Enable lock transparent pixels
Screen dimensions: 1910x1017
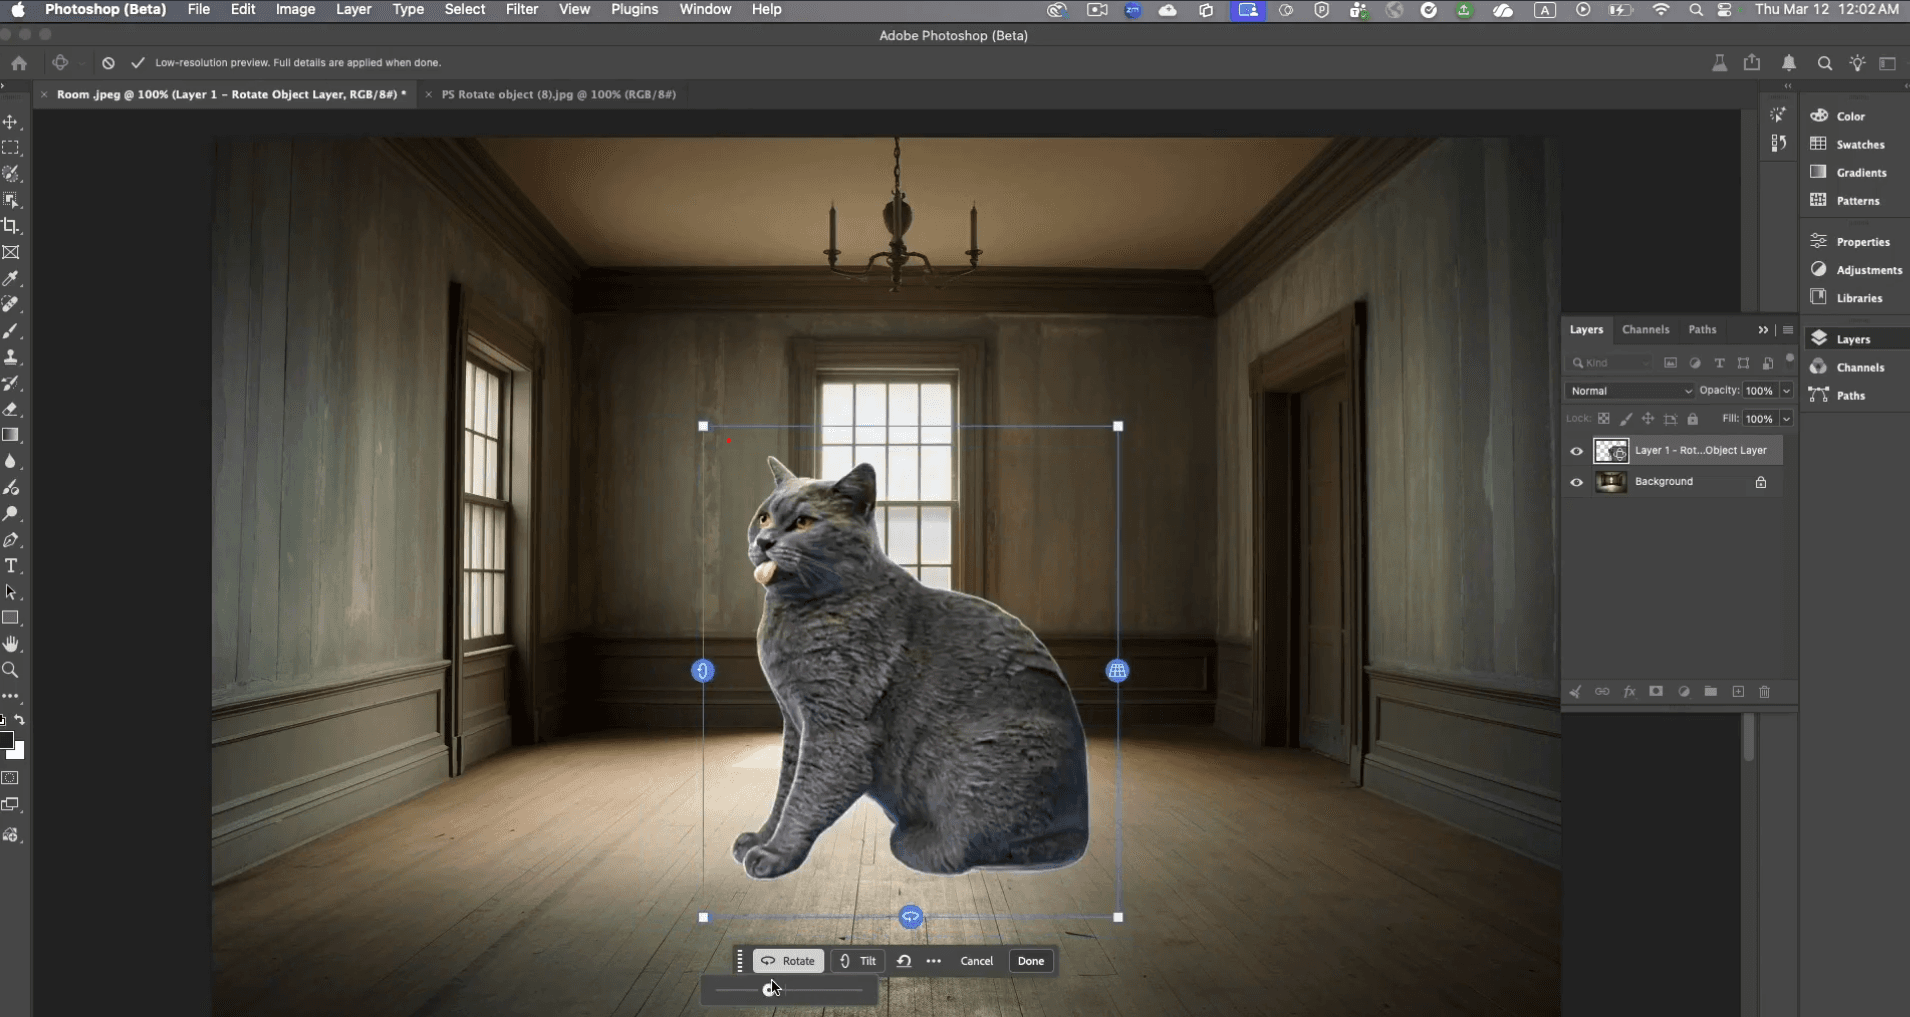[x=1604, y=418]
